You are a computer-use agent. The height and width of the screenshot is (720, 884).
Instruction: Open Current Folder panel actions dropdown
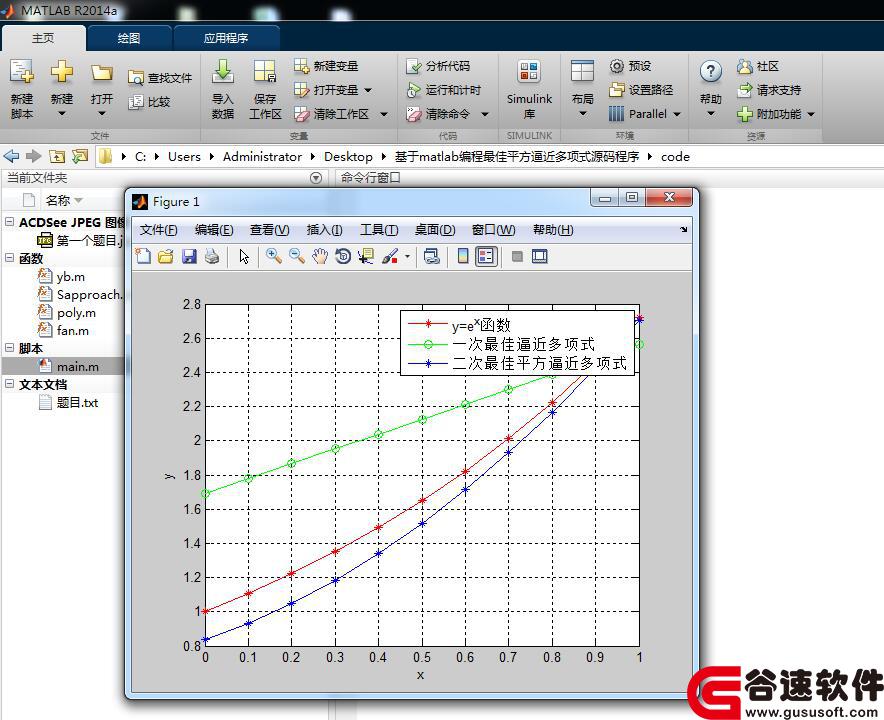pos(316,178)
